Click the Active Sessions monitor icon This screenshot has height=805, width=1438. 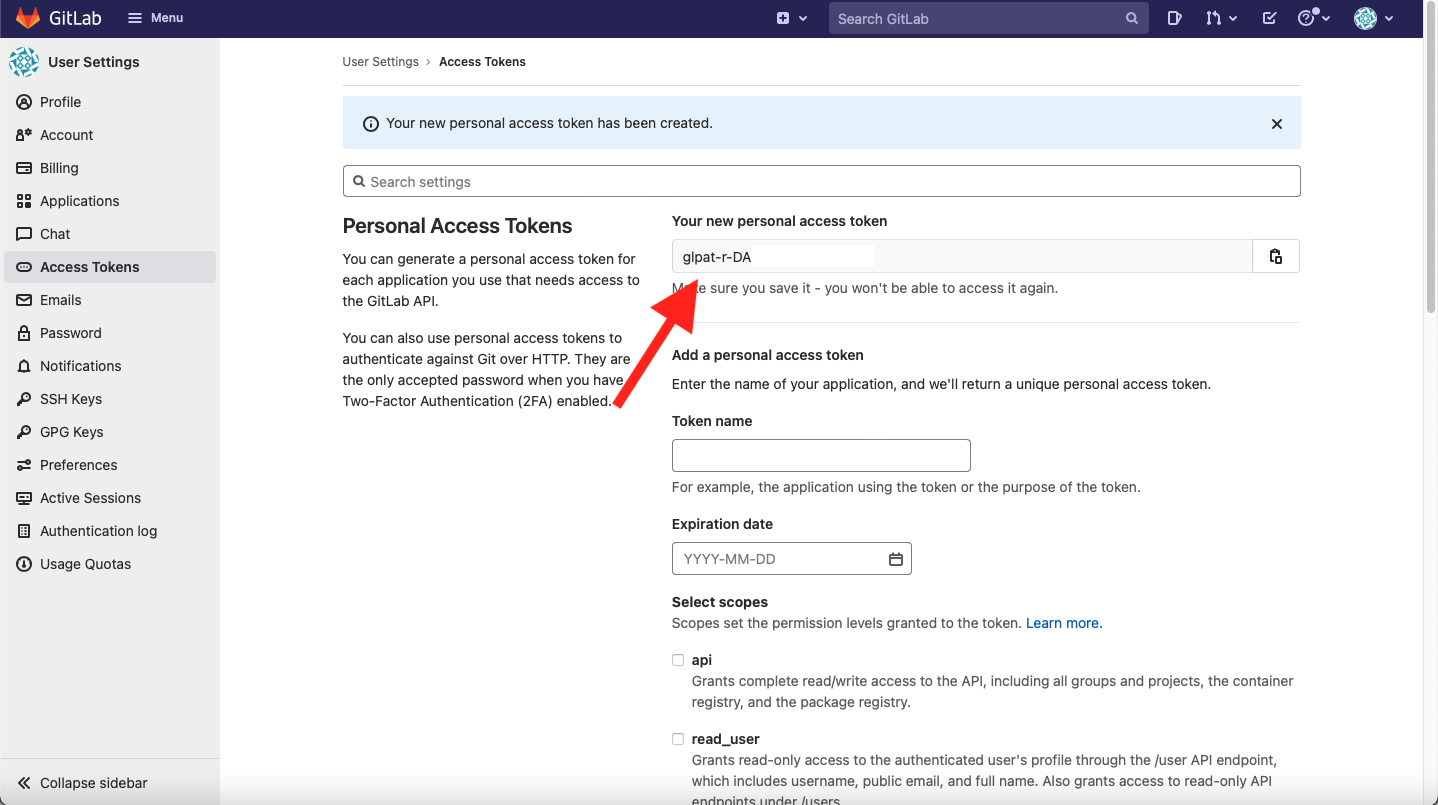point(24,498)
